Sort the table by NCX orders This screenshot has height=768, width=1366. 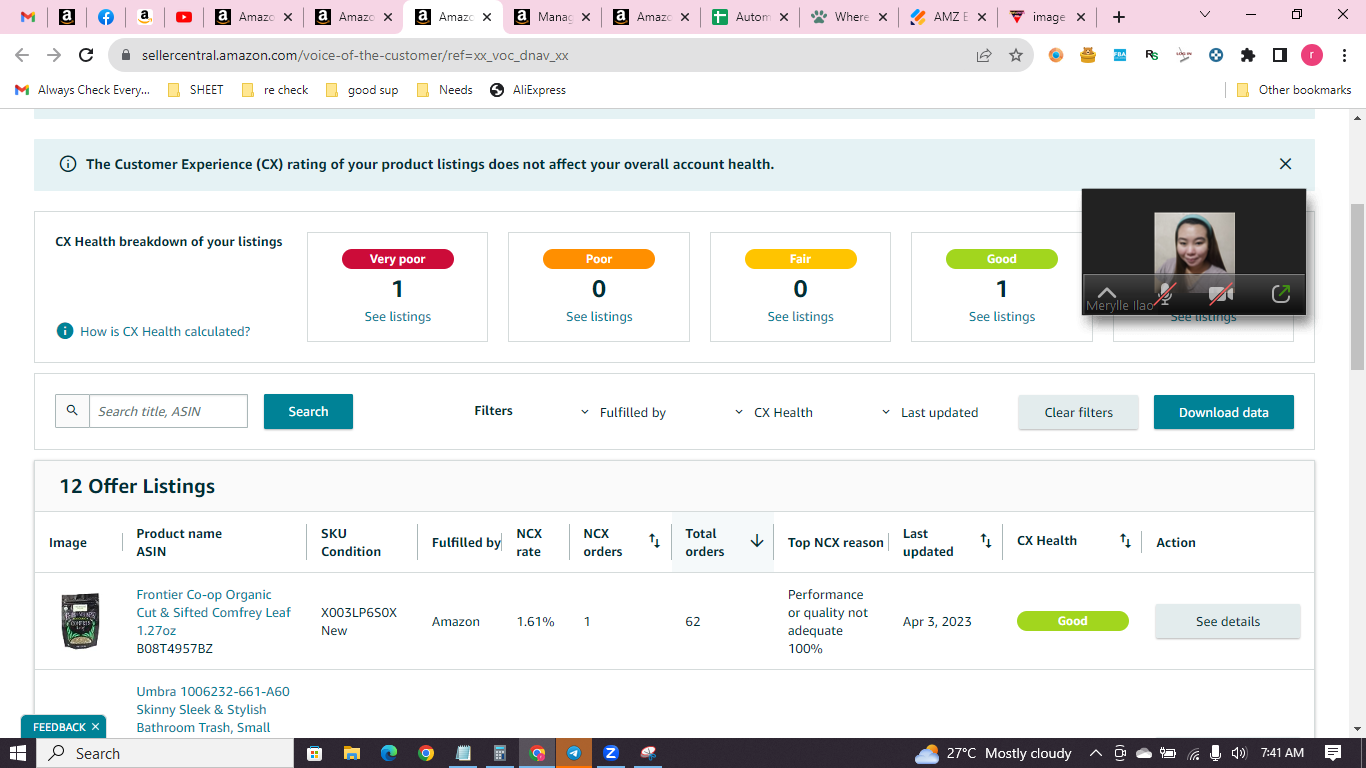654,541
